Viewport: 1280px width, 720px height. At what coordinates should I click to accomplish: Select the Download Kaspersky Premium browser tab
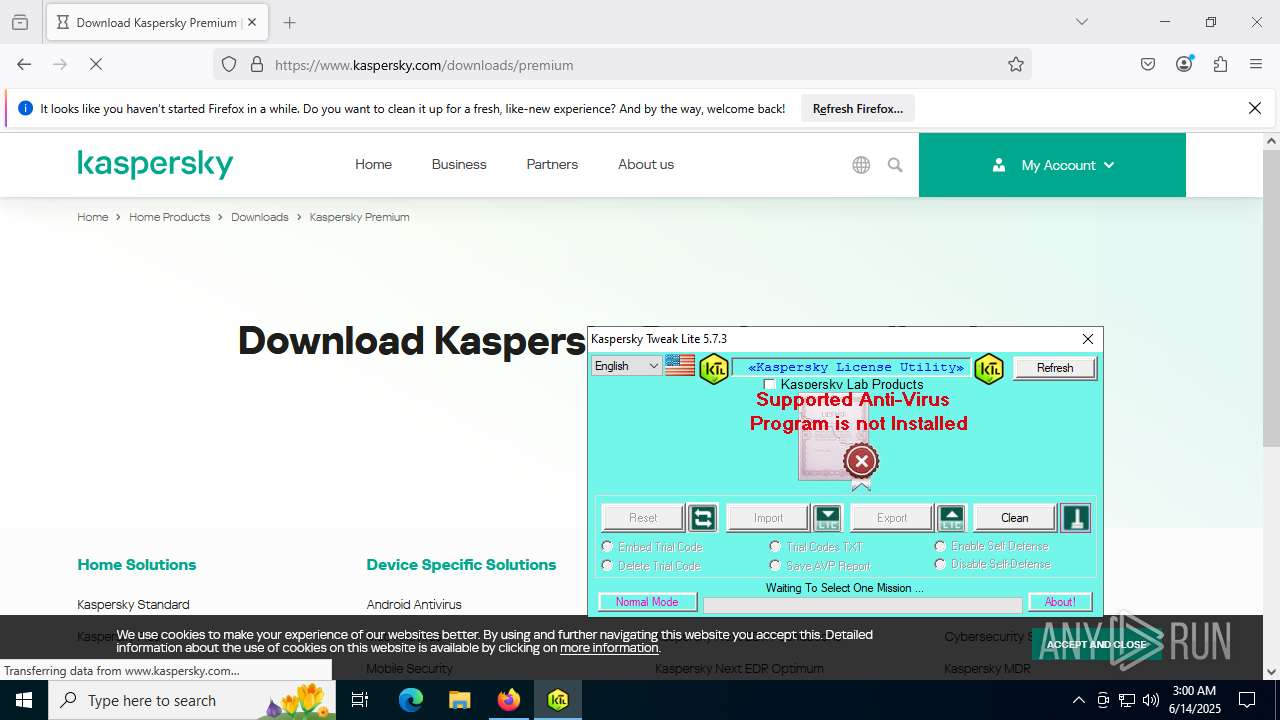coord(157,22)
